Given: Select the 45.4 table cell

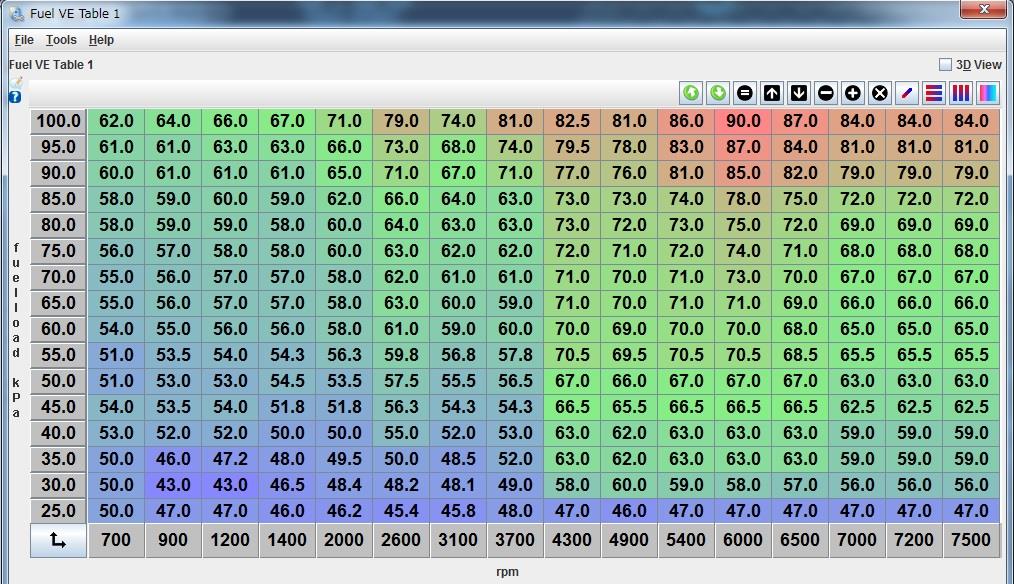Looking at the screenshot, I should (x=401, y=511).
